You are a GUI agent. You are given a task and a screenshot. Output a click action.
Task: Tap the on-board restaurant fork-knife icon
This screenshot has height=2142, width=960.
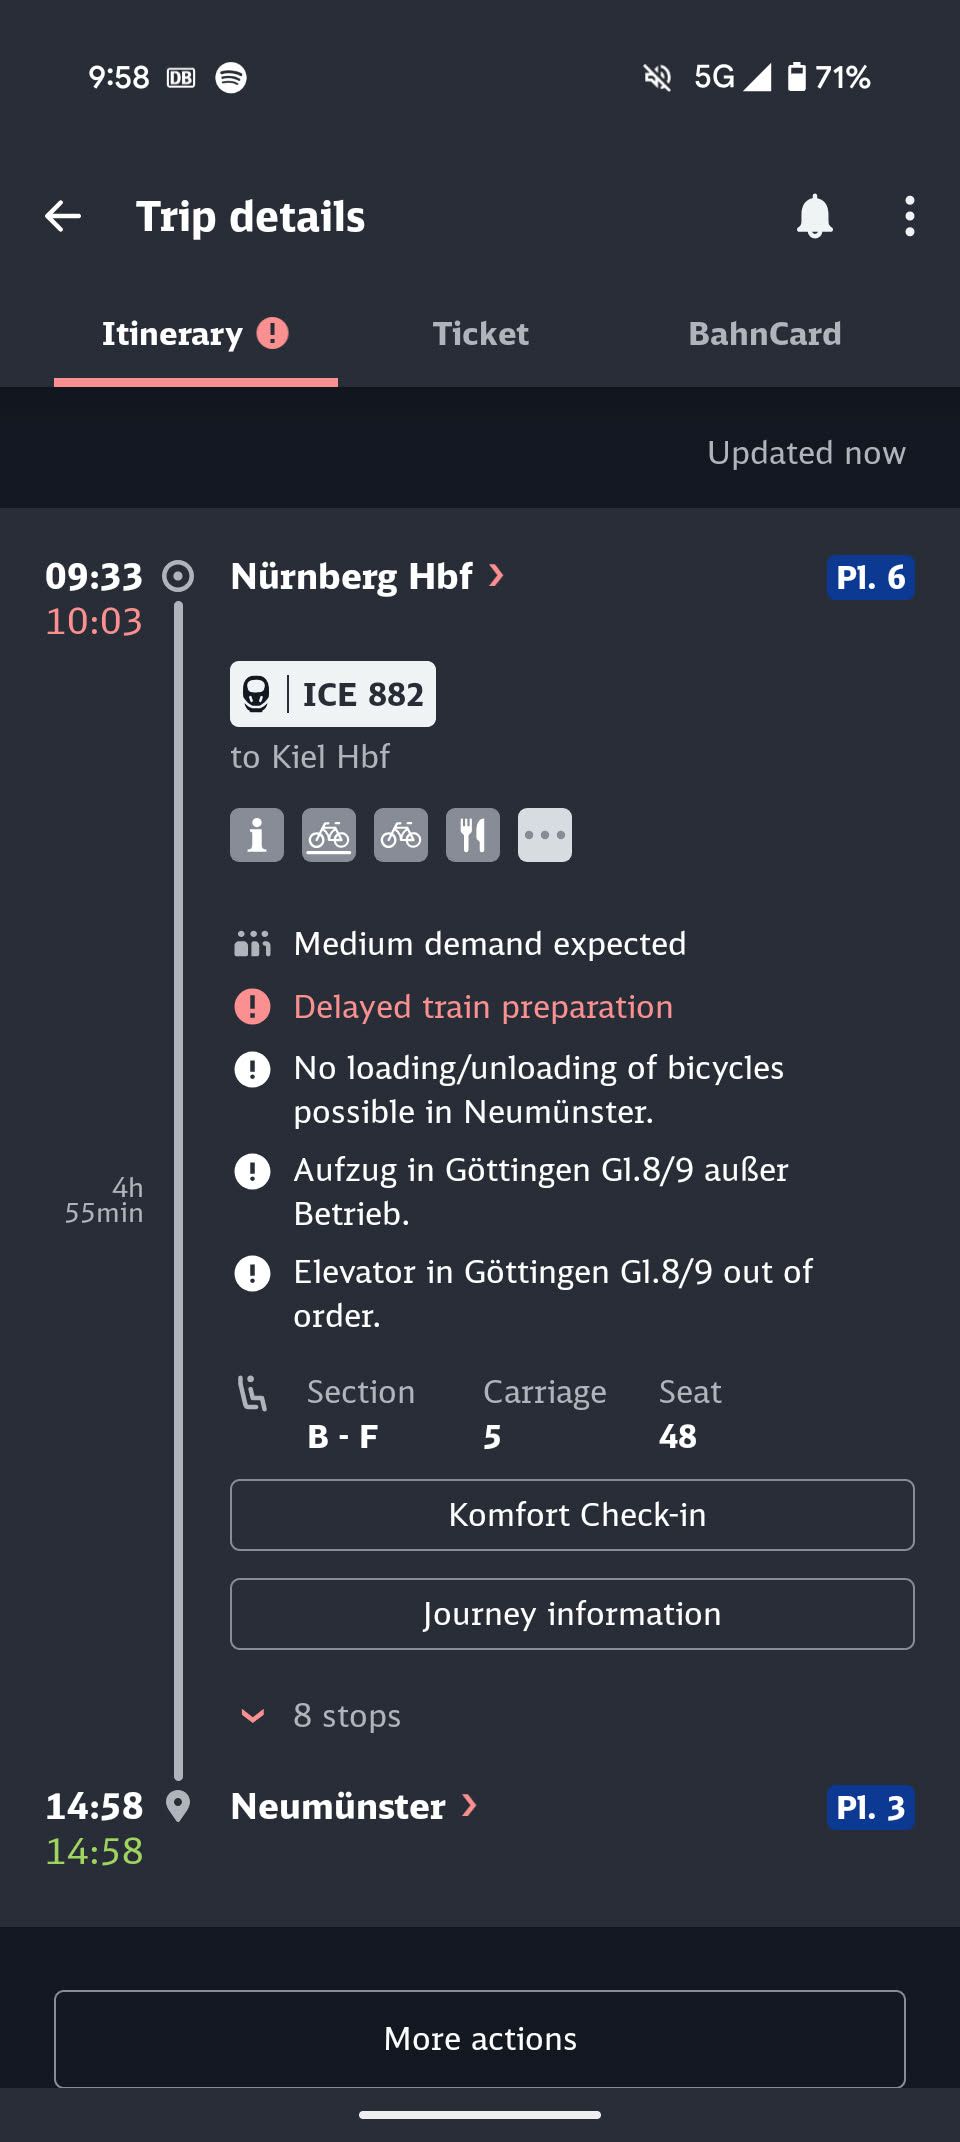(473, 835)
